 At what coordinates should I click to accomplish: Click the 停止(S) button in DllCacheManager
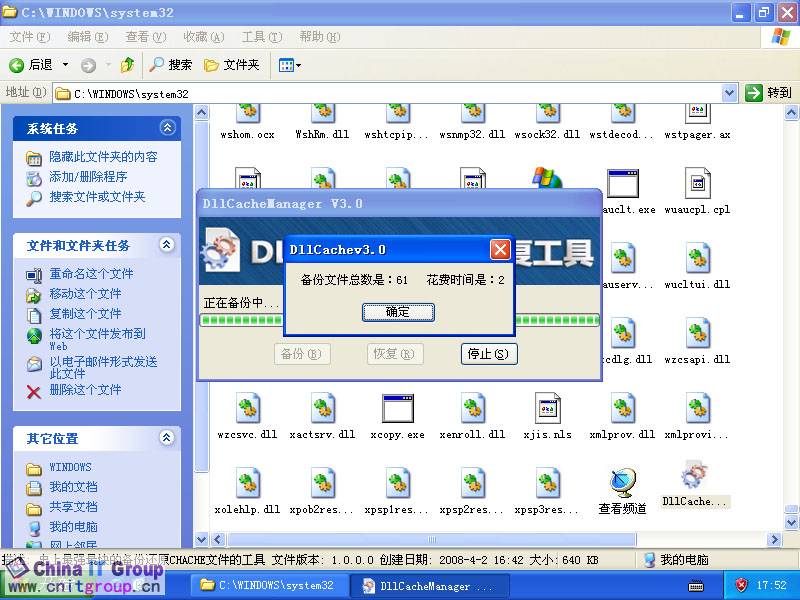[489, 354]
